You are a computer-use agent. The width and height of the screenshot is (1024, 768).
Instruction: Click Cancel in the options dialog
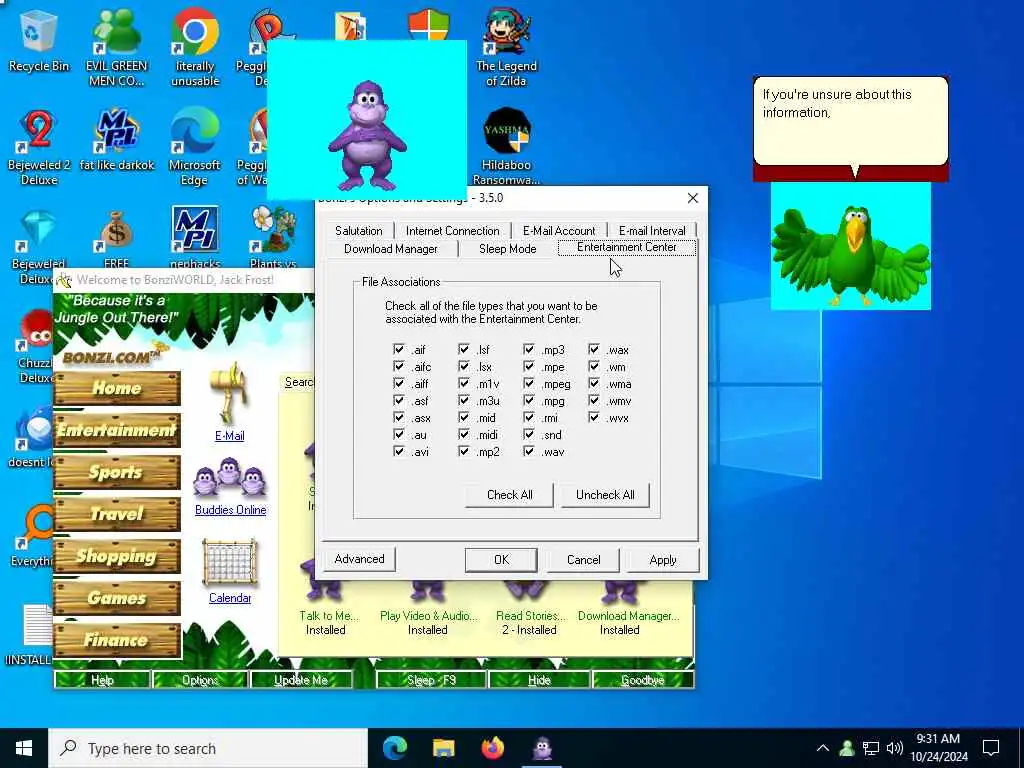(x=583, y=560)
